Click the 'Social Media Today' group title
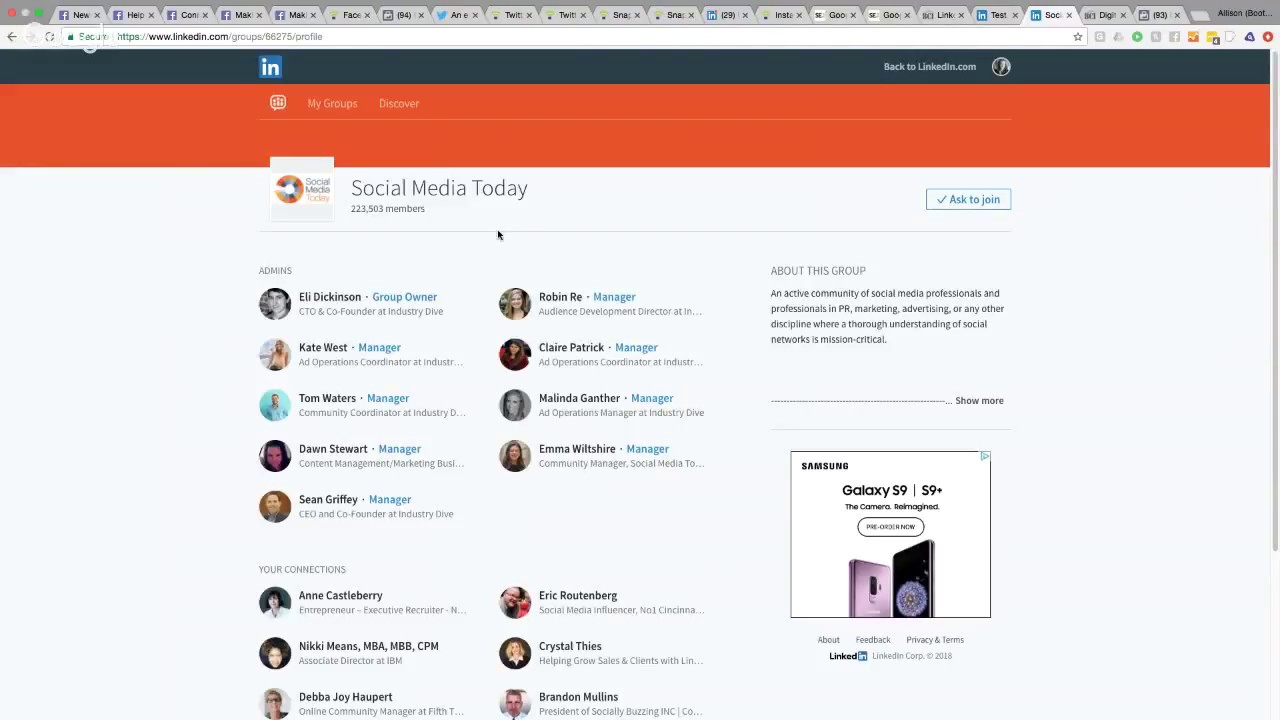Screen dimensions: 1280x720 [439, 188]
